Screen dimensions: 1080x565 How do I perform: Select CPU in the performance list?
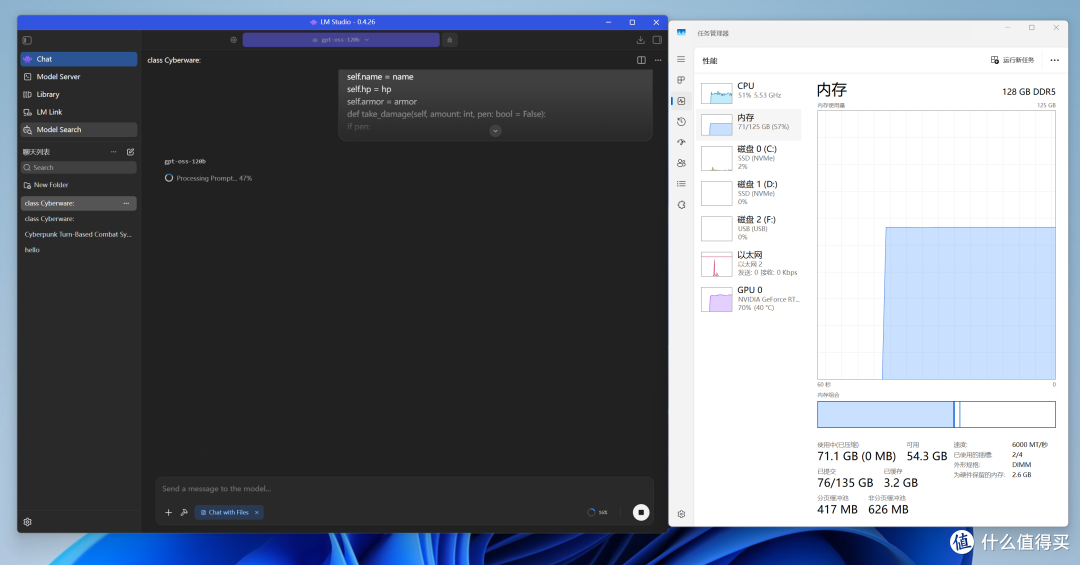pos(749,91)
